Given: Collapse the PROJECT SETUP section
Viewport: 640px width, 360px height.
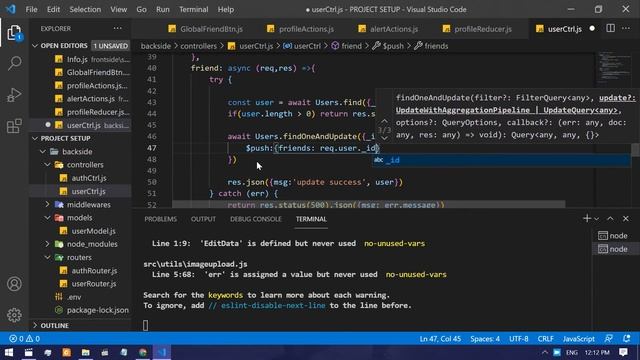Looking at the screenshot, I should 35,138.
